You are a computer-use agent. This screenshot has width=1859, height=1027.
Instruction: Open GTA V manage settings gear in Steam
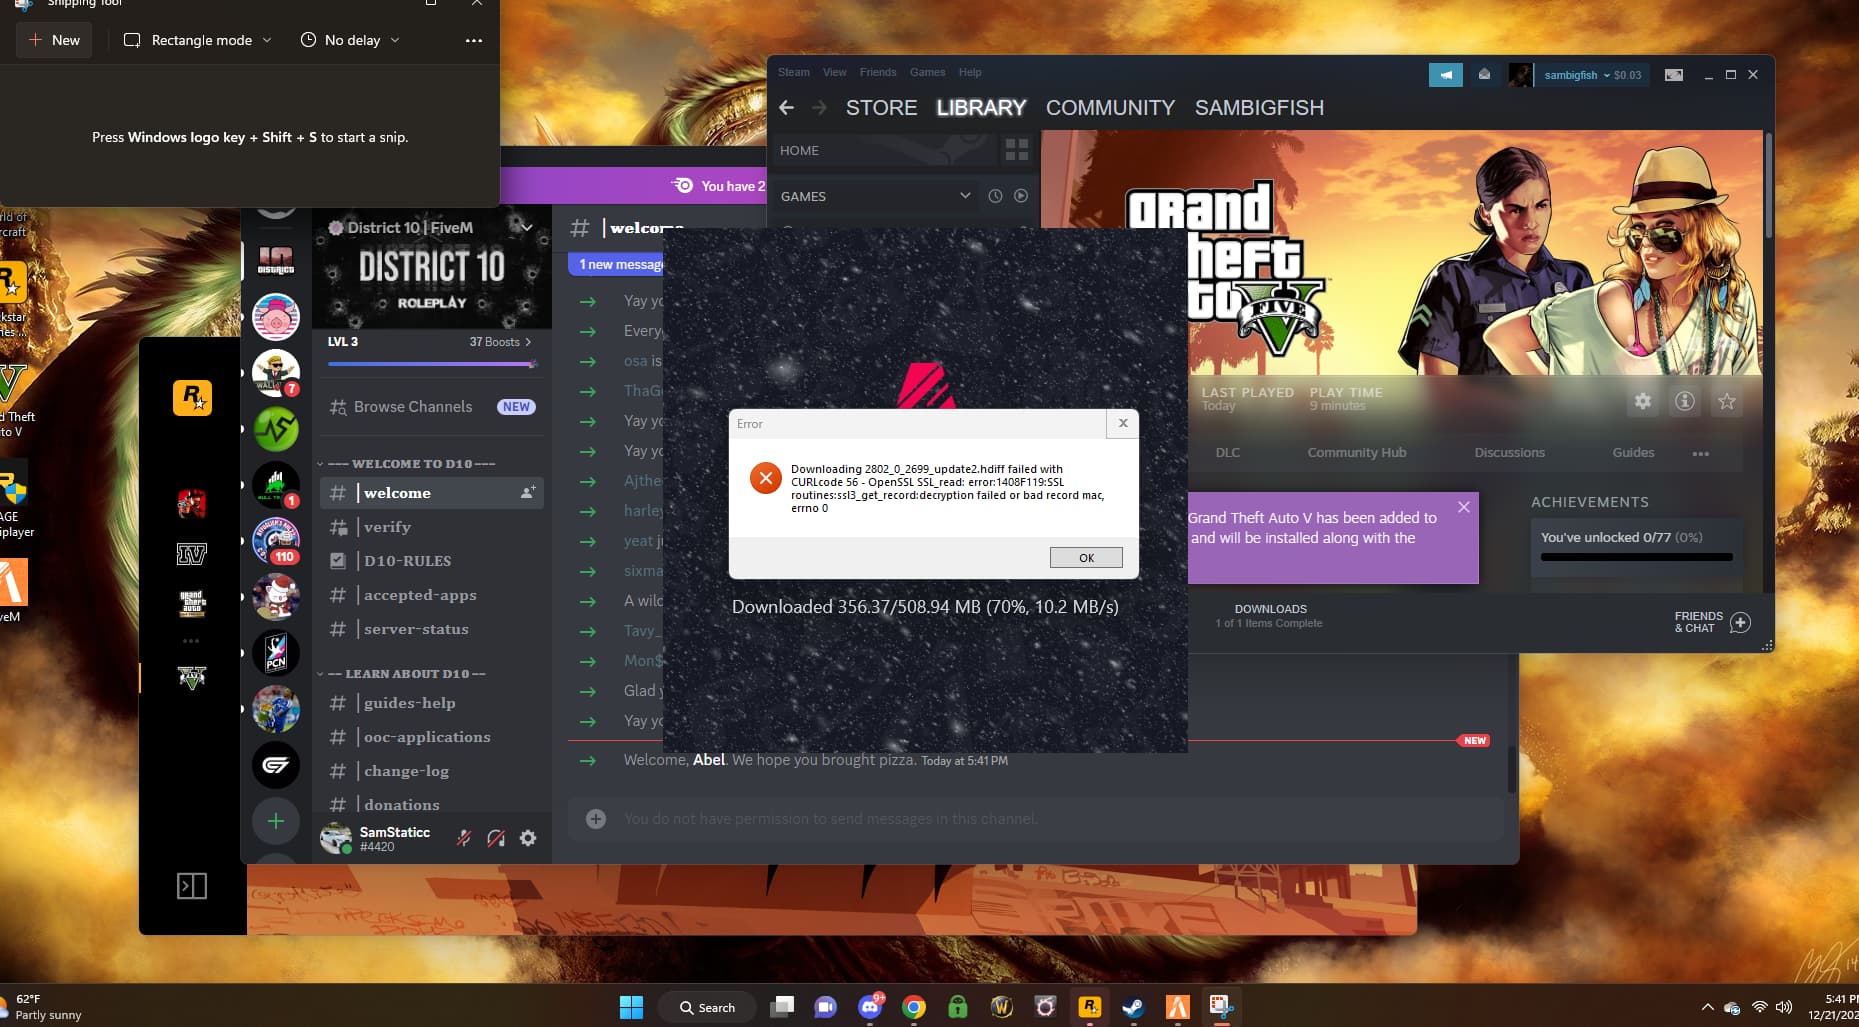[x=1643, y=401]
